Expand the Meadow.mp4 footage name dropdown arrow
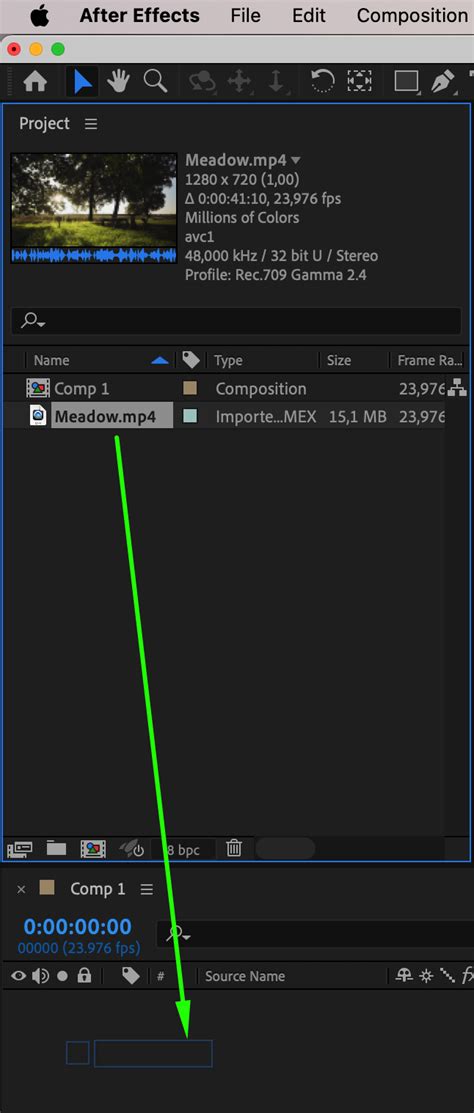 click(296, 160)
